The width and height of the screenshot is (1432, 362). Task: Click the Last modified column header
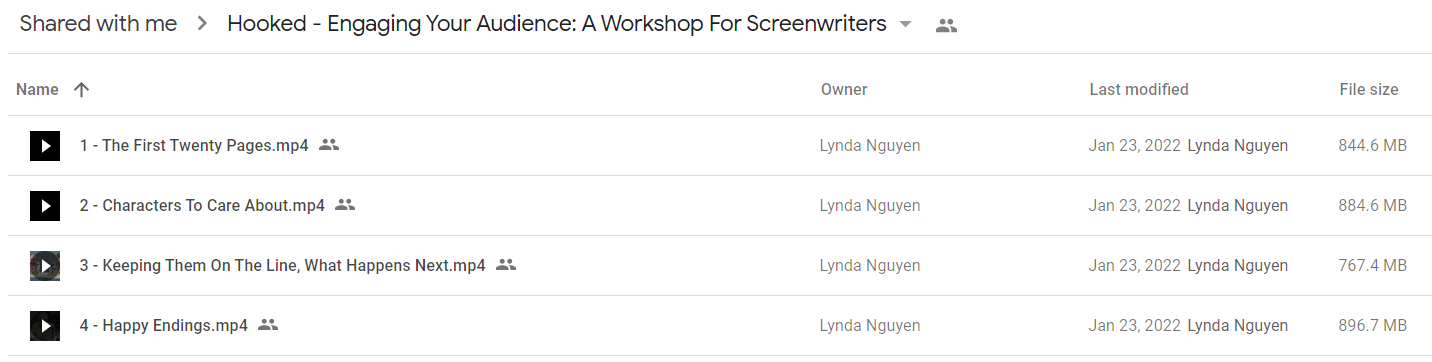click(1139, 89)
